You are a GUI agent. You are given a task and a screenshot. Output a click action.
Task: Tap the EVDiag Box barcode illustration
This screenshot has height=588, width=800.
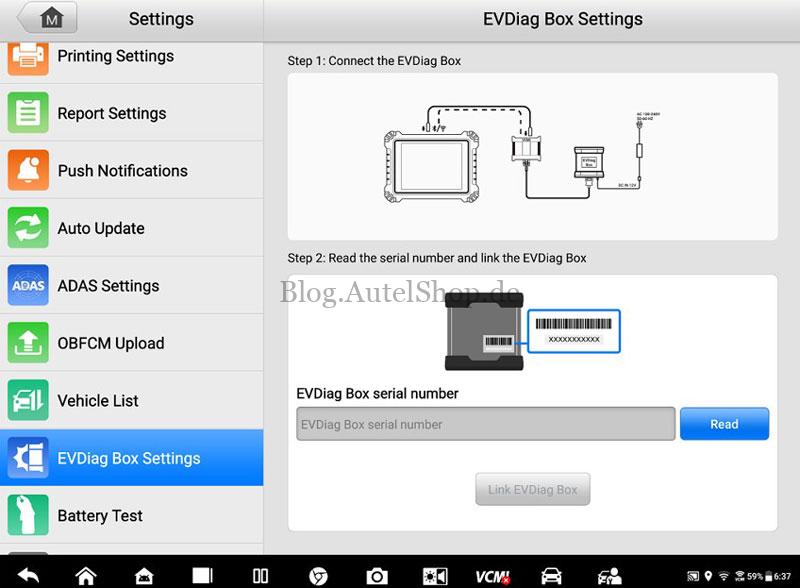pyautogui.click(x=533, y=331)
